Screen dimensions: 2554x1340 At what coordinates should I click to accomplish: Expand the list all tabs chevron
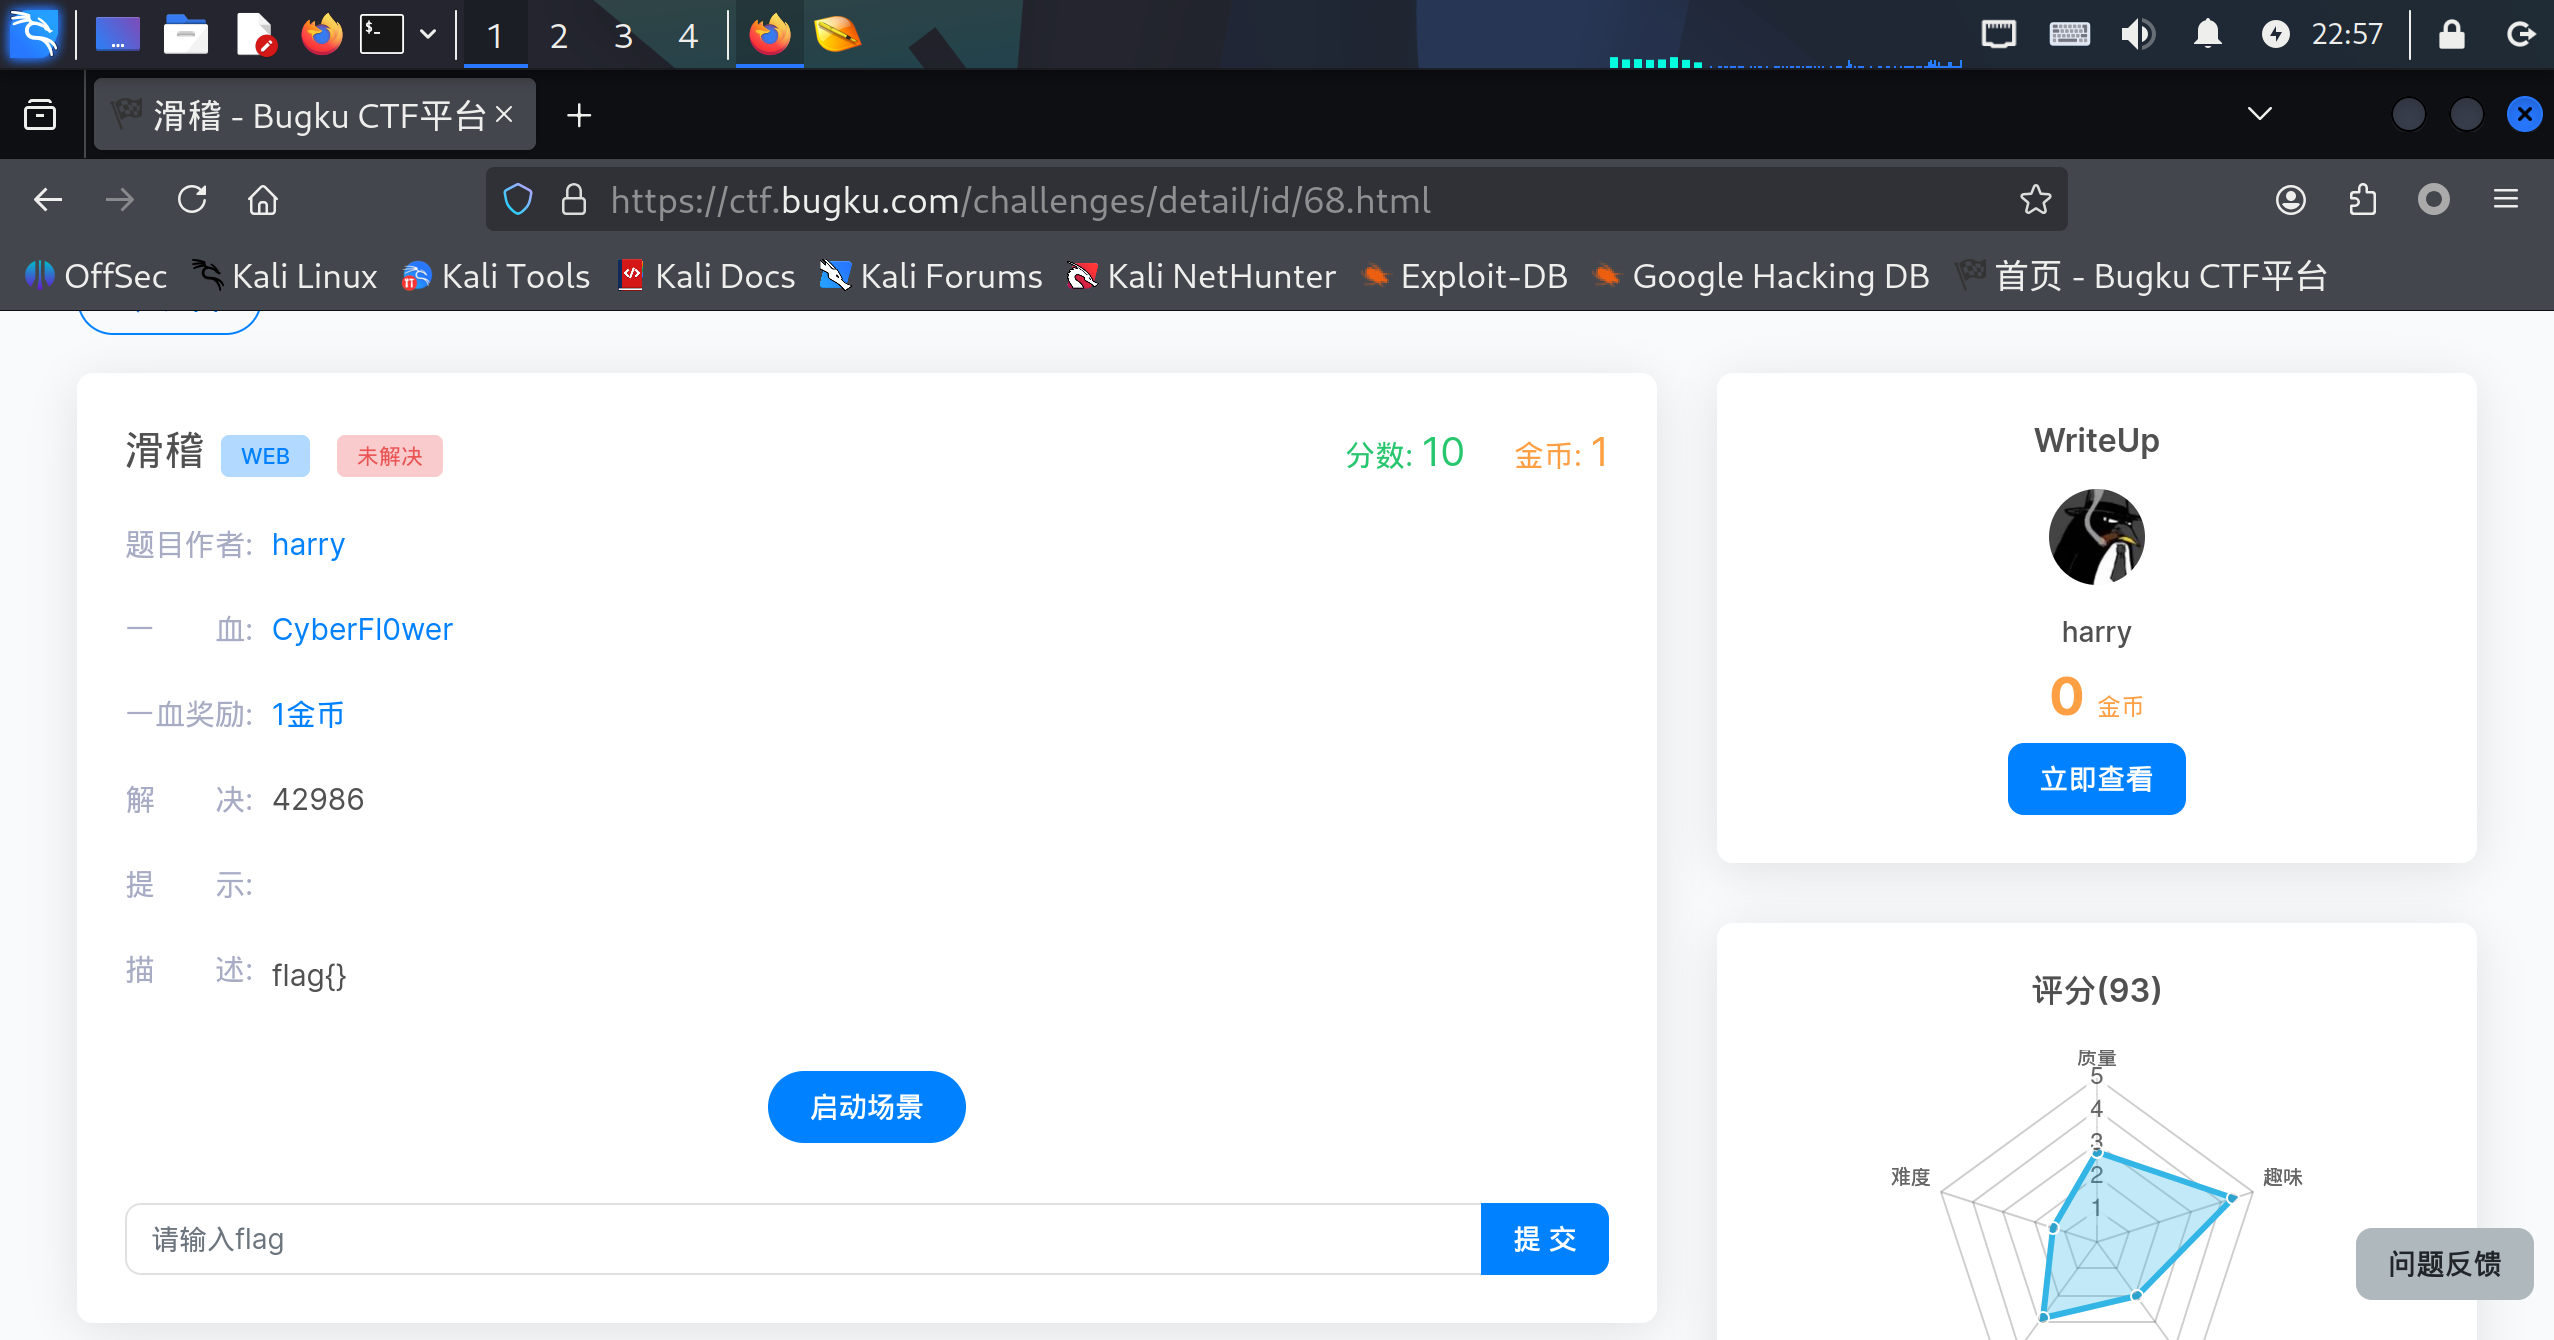(2259, 113)
